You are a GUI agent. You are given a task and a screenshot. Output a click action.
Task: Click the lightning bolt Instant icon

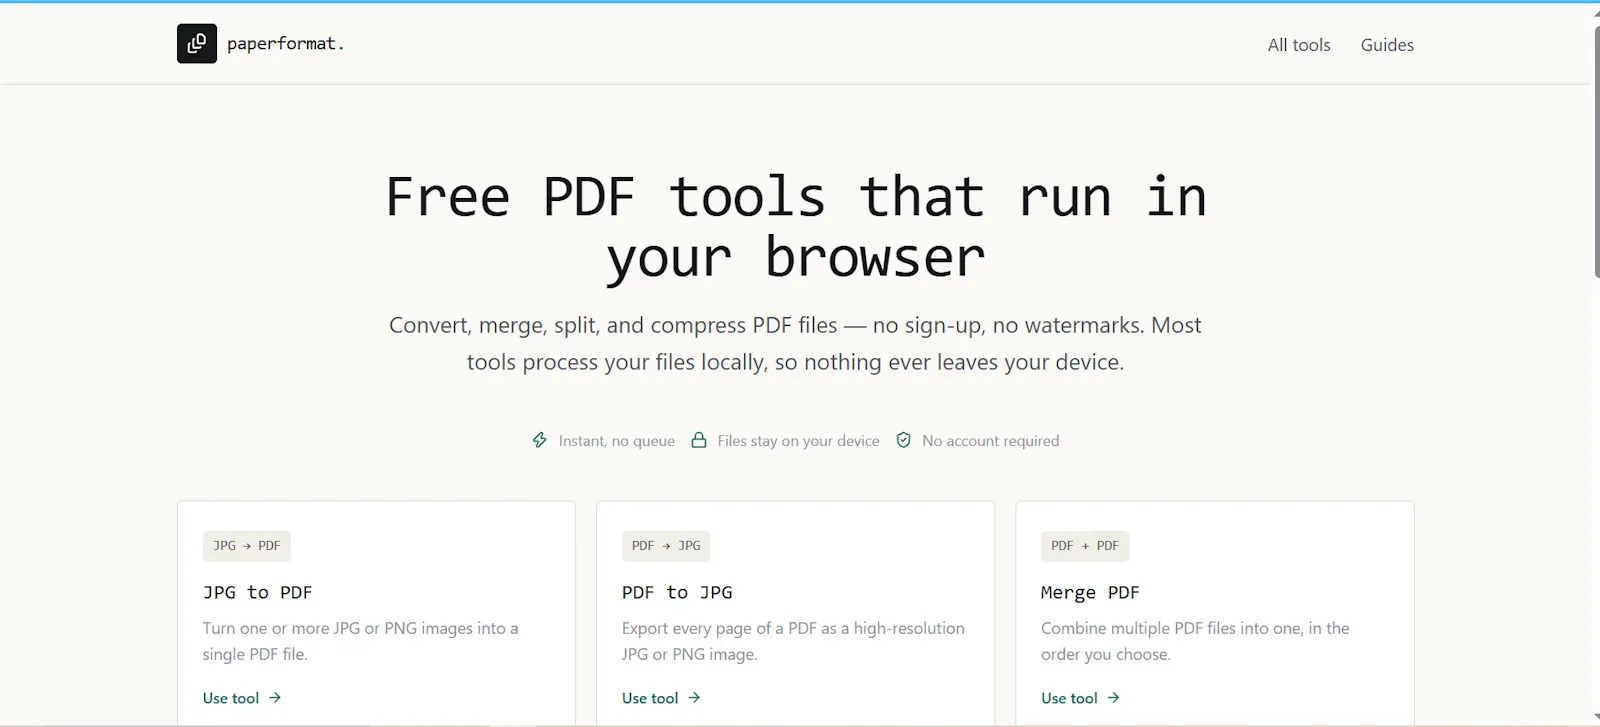tap(540, 440)
